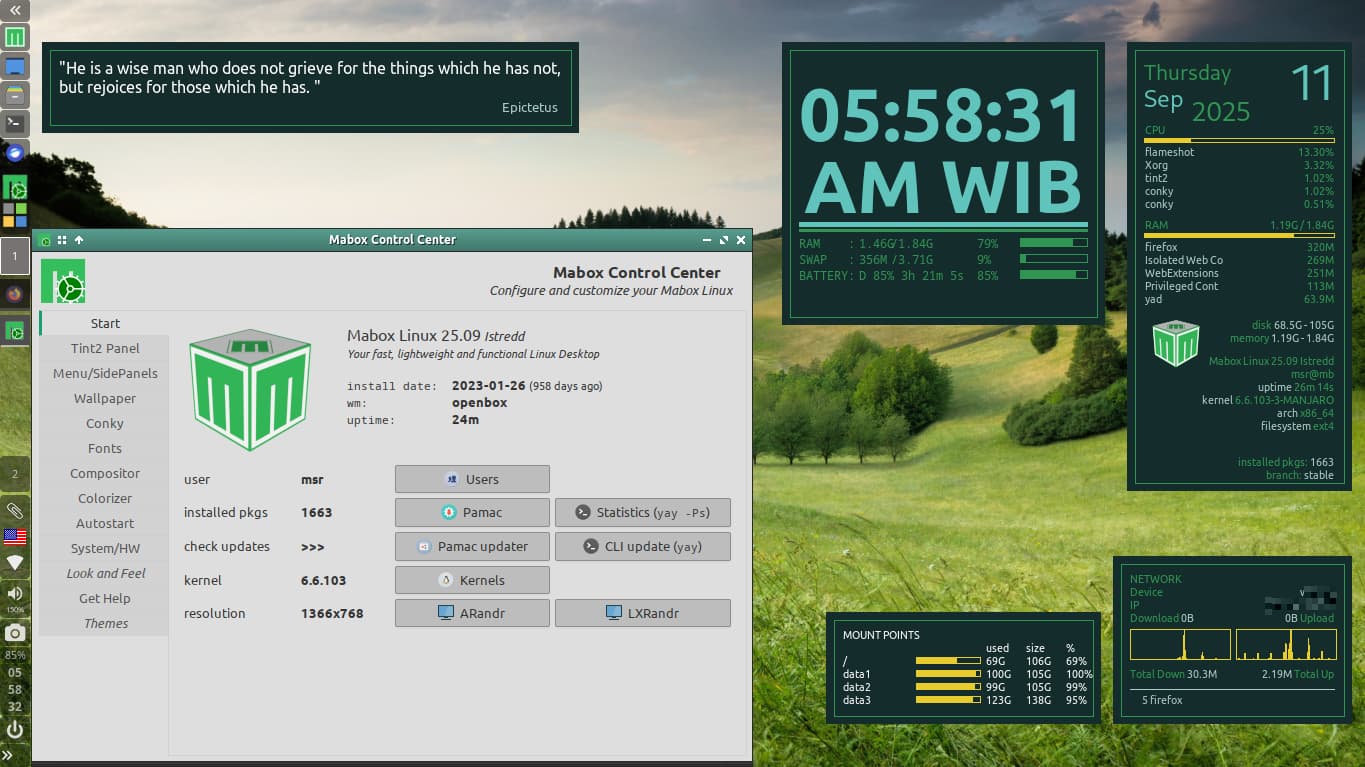This screenshot has height=767, width=1365.
Task: Open the Mabox main menu icon
Action: coord(15,38)
